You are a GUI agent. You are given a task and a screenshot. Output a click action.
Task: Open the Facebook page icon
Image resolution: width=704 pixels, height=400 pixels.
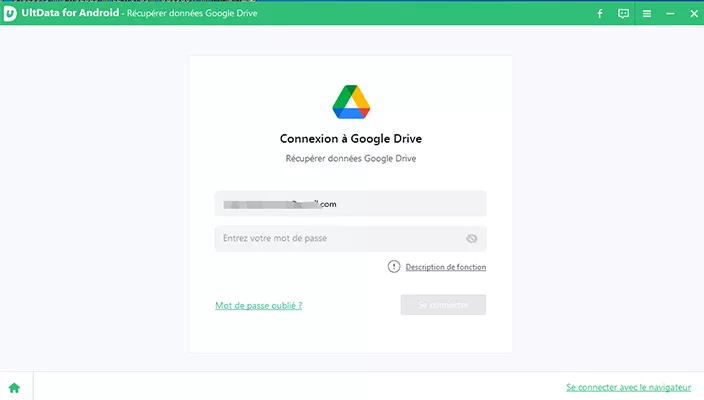(600, 13)
